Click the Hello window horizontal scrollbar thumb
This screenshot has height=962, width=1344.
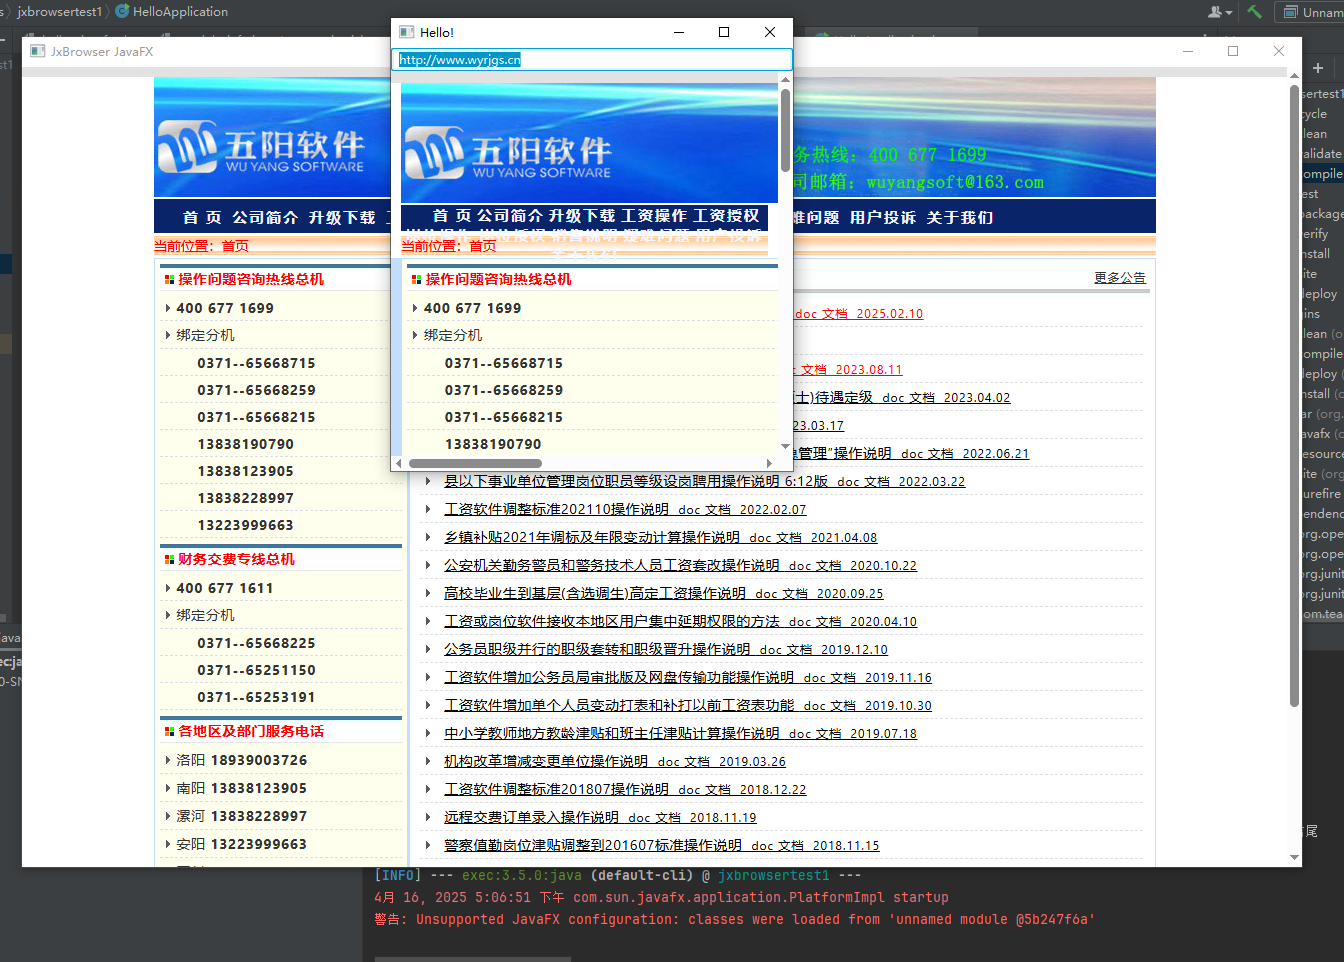point(475,463)
